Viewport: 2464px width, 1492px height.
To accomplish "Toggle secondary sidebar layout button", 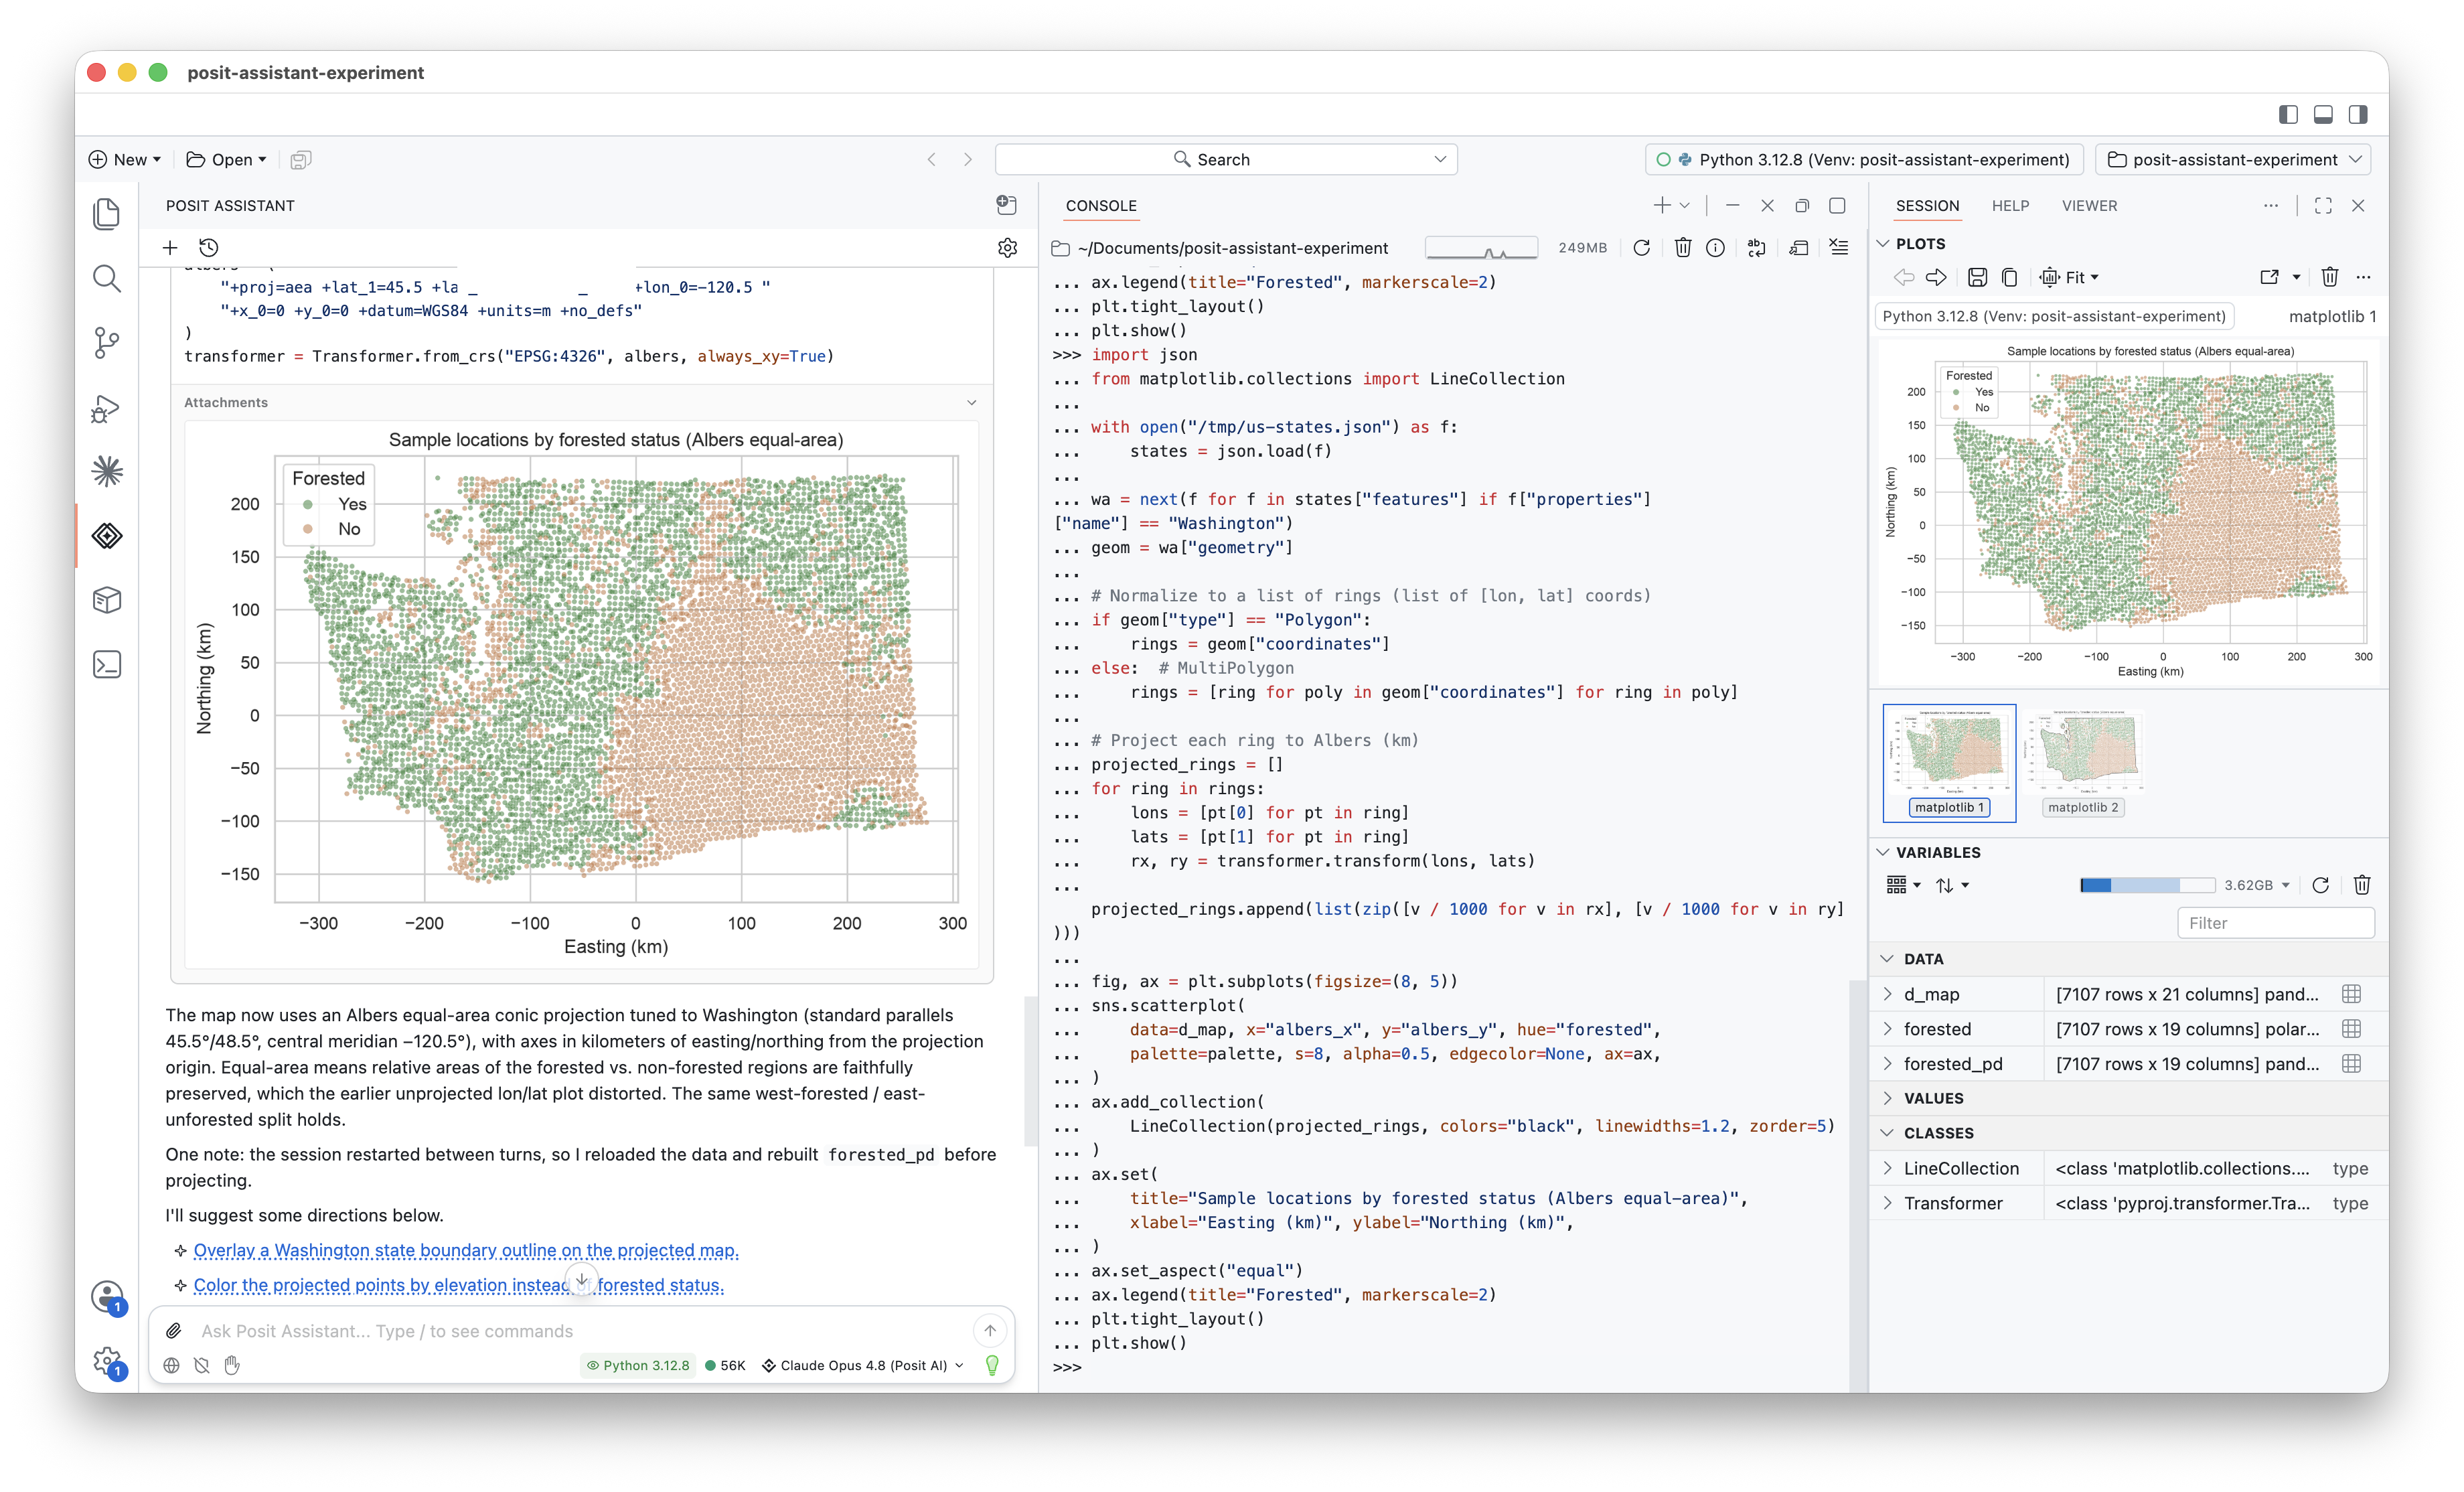I will pos(2358,114).
